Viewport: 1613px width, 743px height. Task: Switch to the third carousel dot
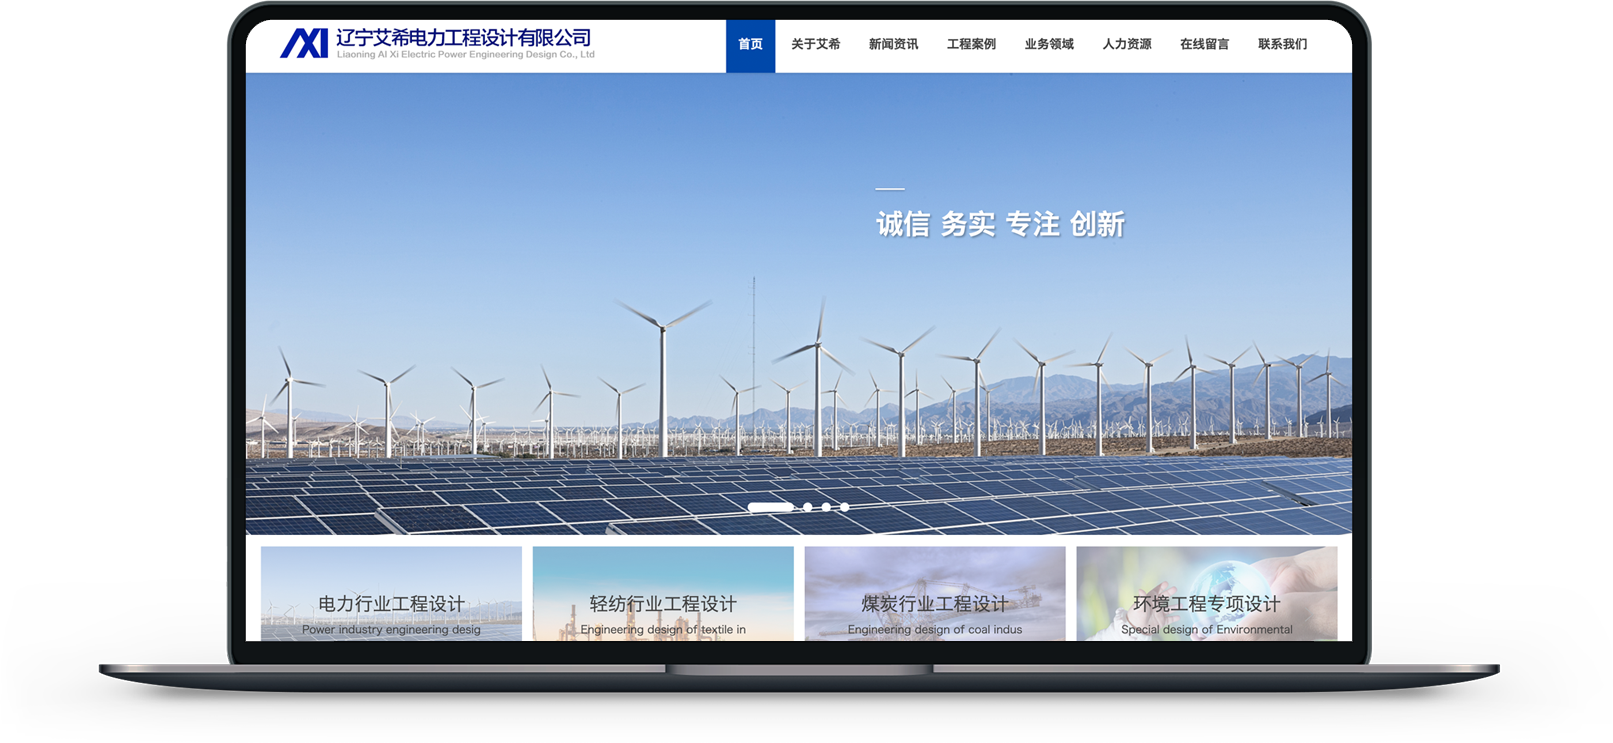tap(826, 507)
